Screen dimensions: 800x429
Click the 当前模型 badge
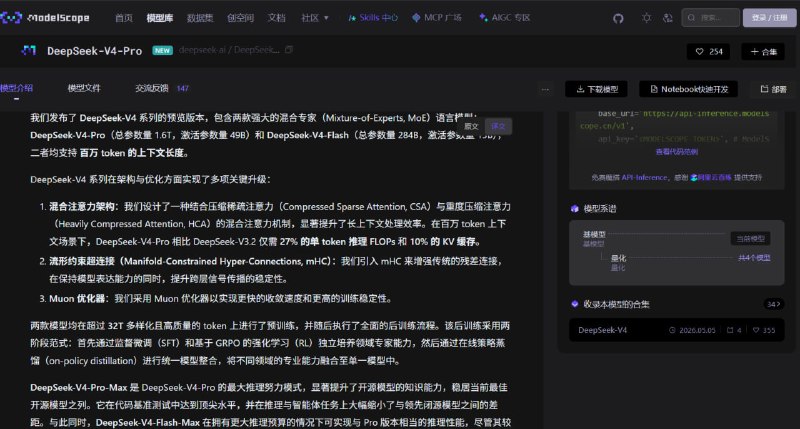pyautogui.click(x=750, y=239)
